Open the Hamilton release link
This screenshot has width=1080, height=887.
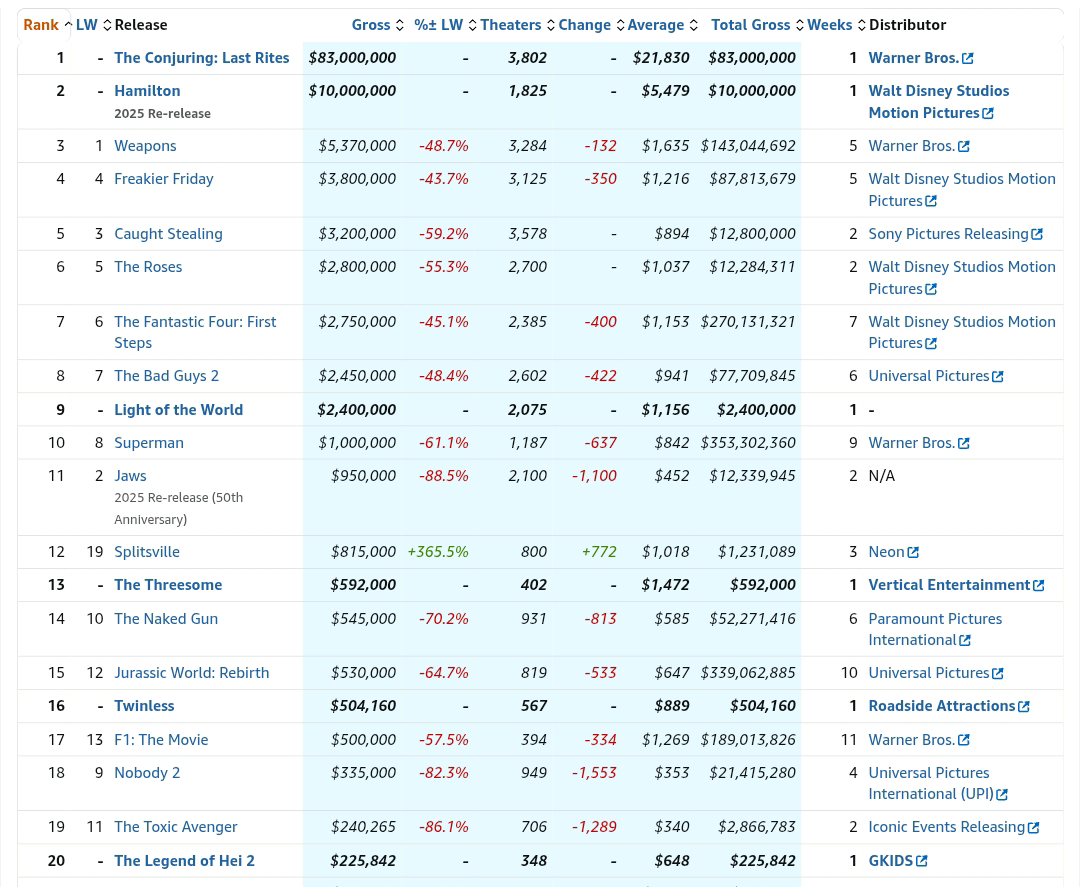coord(147,91)
